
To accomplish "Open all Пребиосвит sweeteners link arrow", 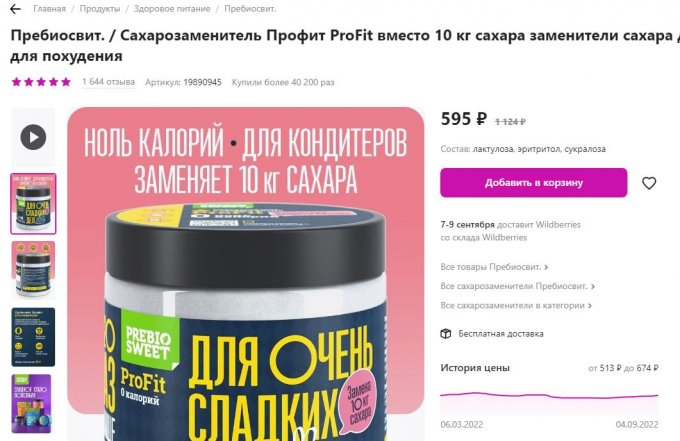I will point(593,286).
